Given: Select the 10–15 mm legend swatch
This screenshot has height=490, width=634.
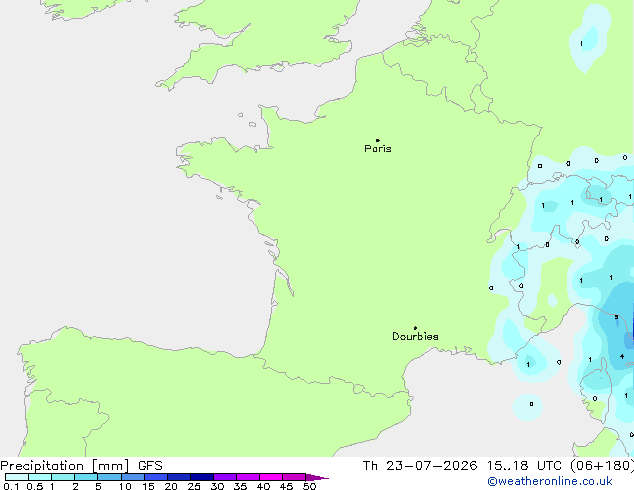Looking at the screenshot, I should tap(133, 477).
